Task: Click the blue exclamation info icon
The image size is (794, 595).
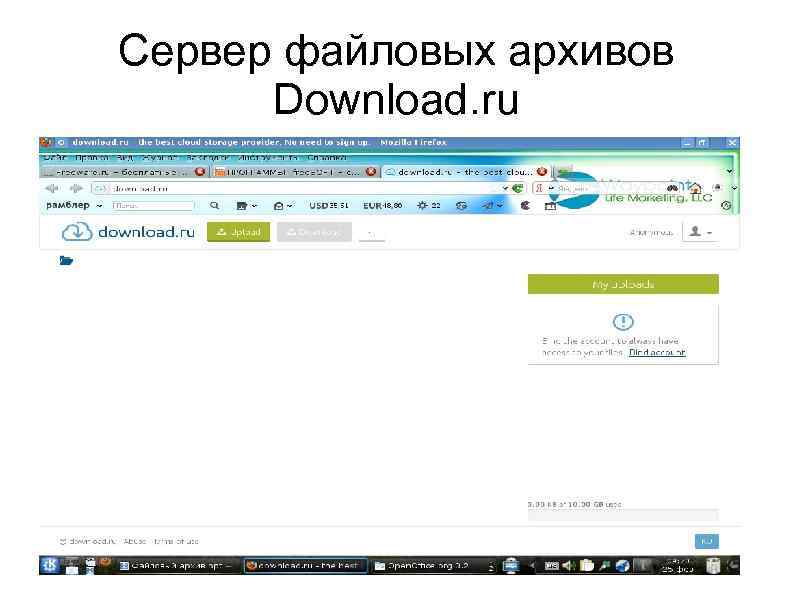Action: click(x=623, y=322)
